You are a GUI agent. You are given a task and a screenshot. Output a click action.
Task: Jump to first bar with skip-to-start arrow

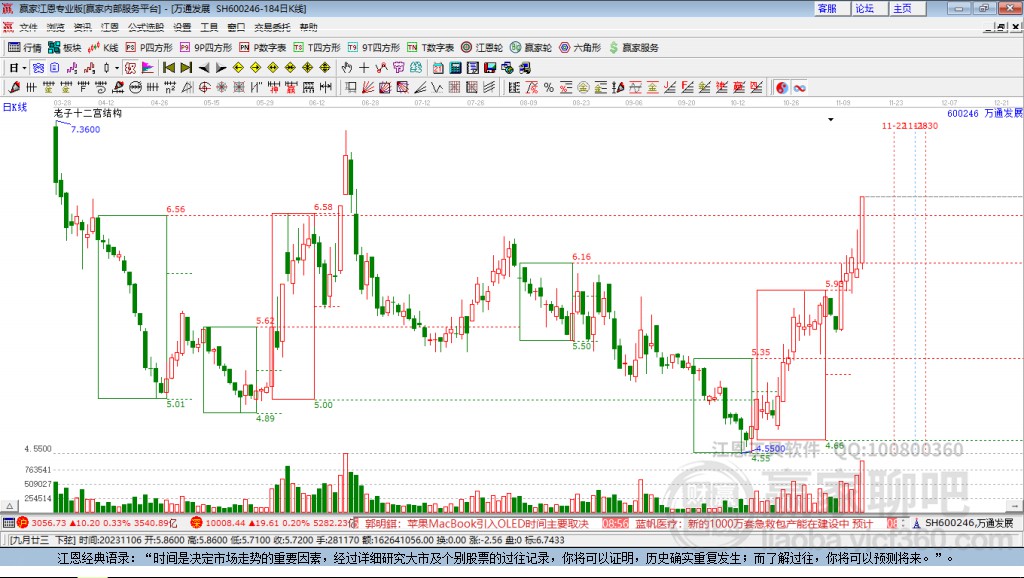point(169,68)
